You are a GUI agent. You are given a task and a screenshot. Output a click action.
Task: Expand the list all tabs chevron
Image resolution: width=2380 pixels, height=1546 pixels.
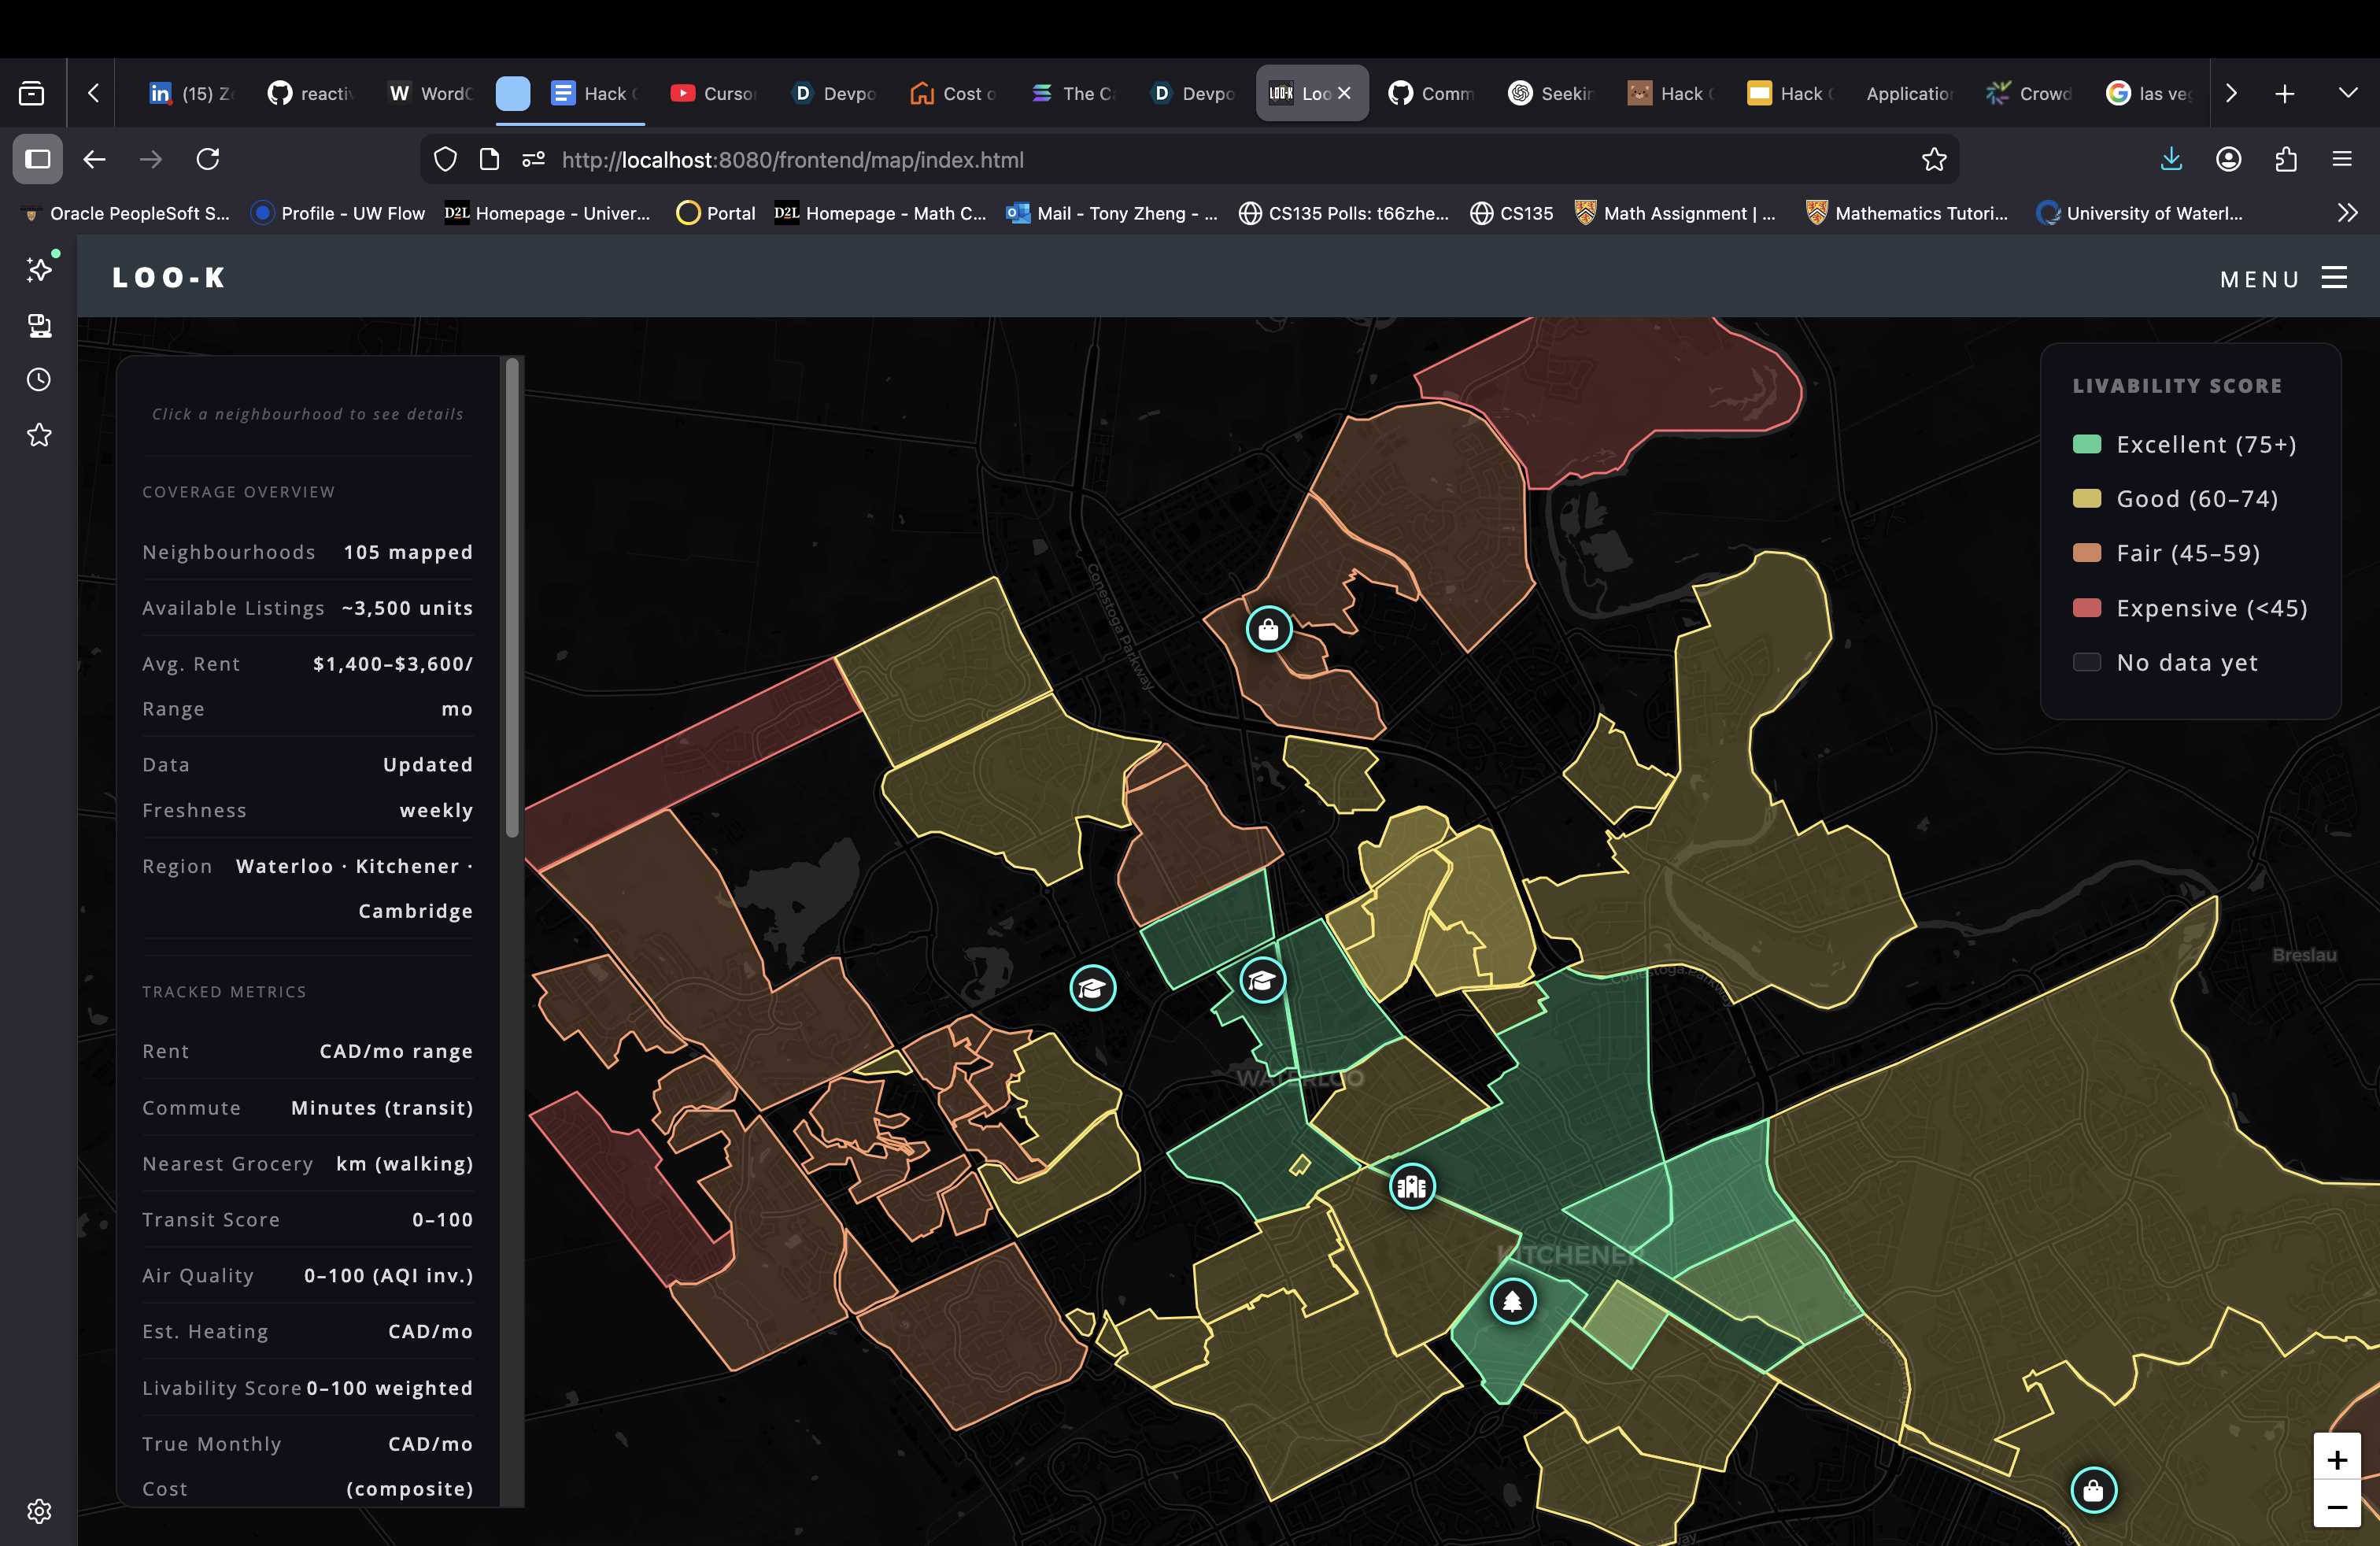tap(2348, 93)
